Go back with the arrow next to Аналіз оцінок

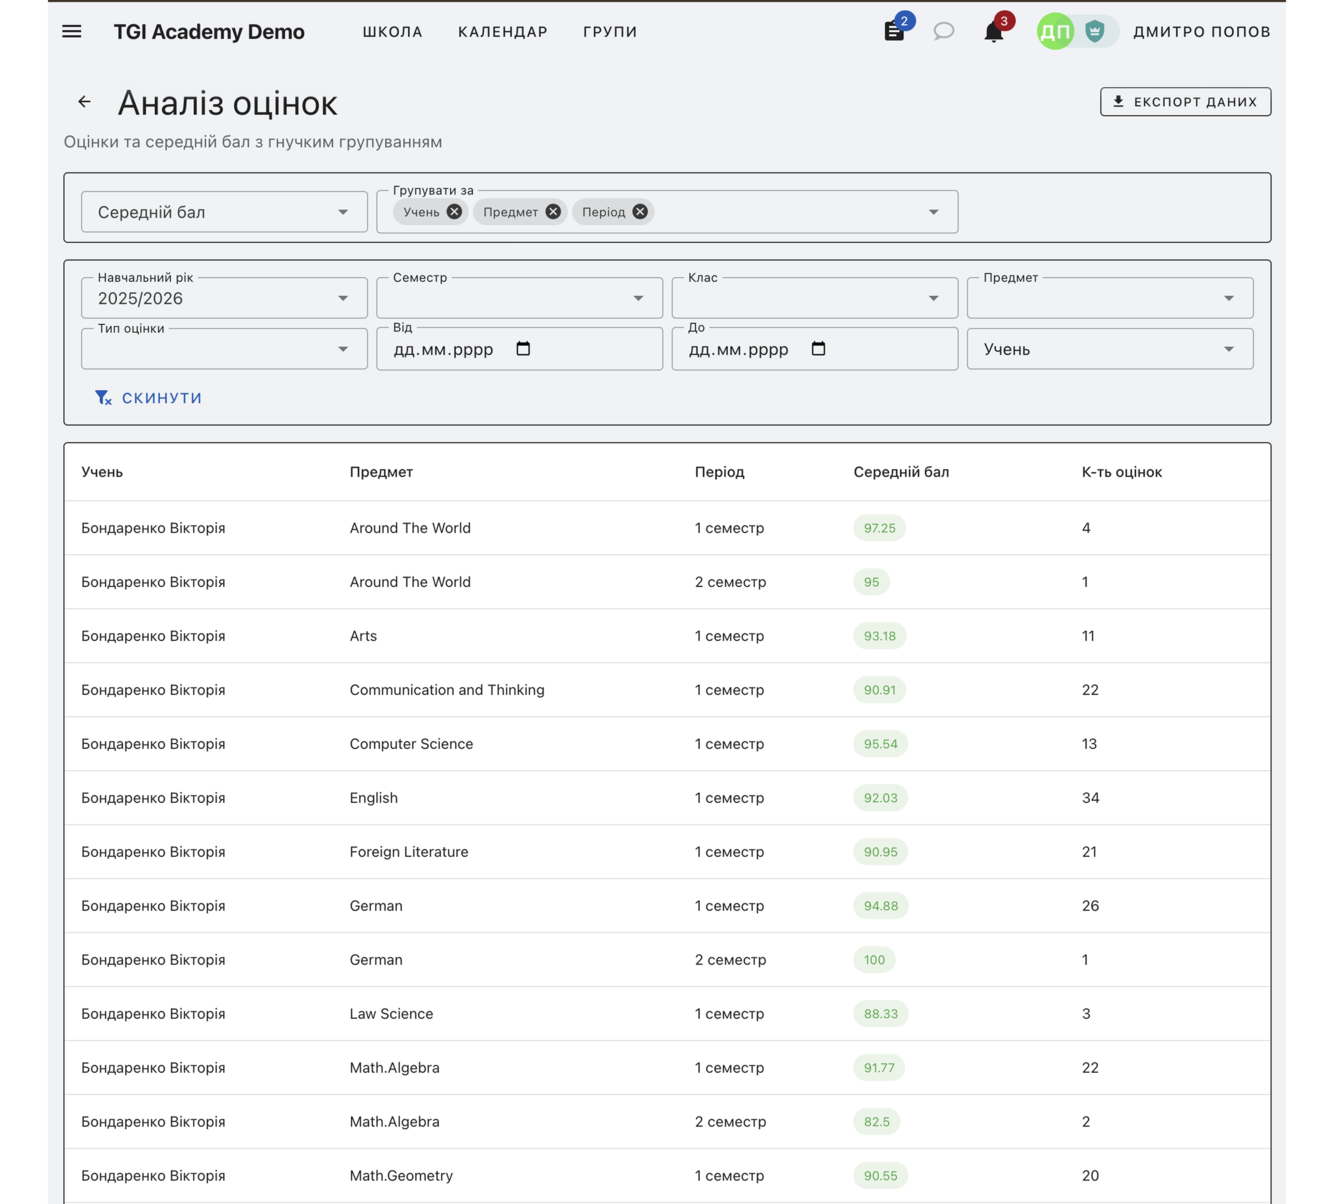(84, 102)
